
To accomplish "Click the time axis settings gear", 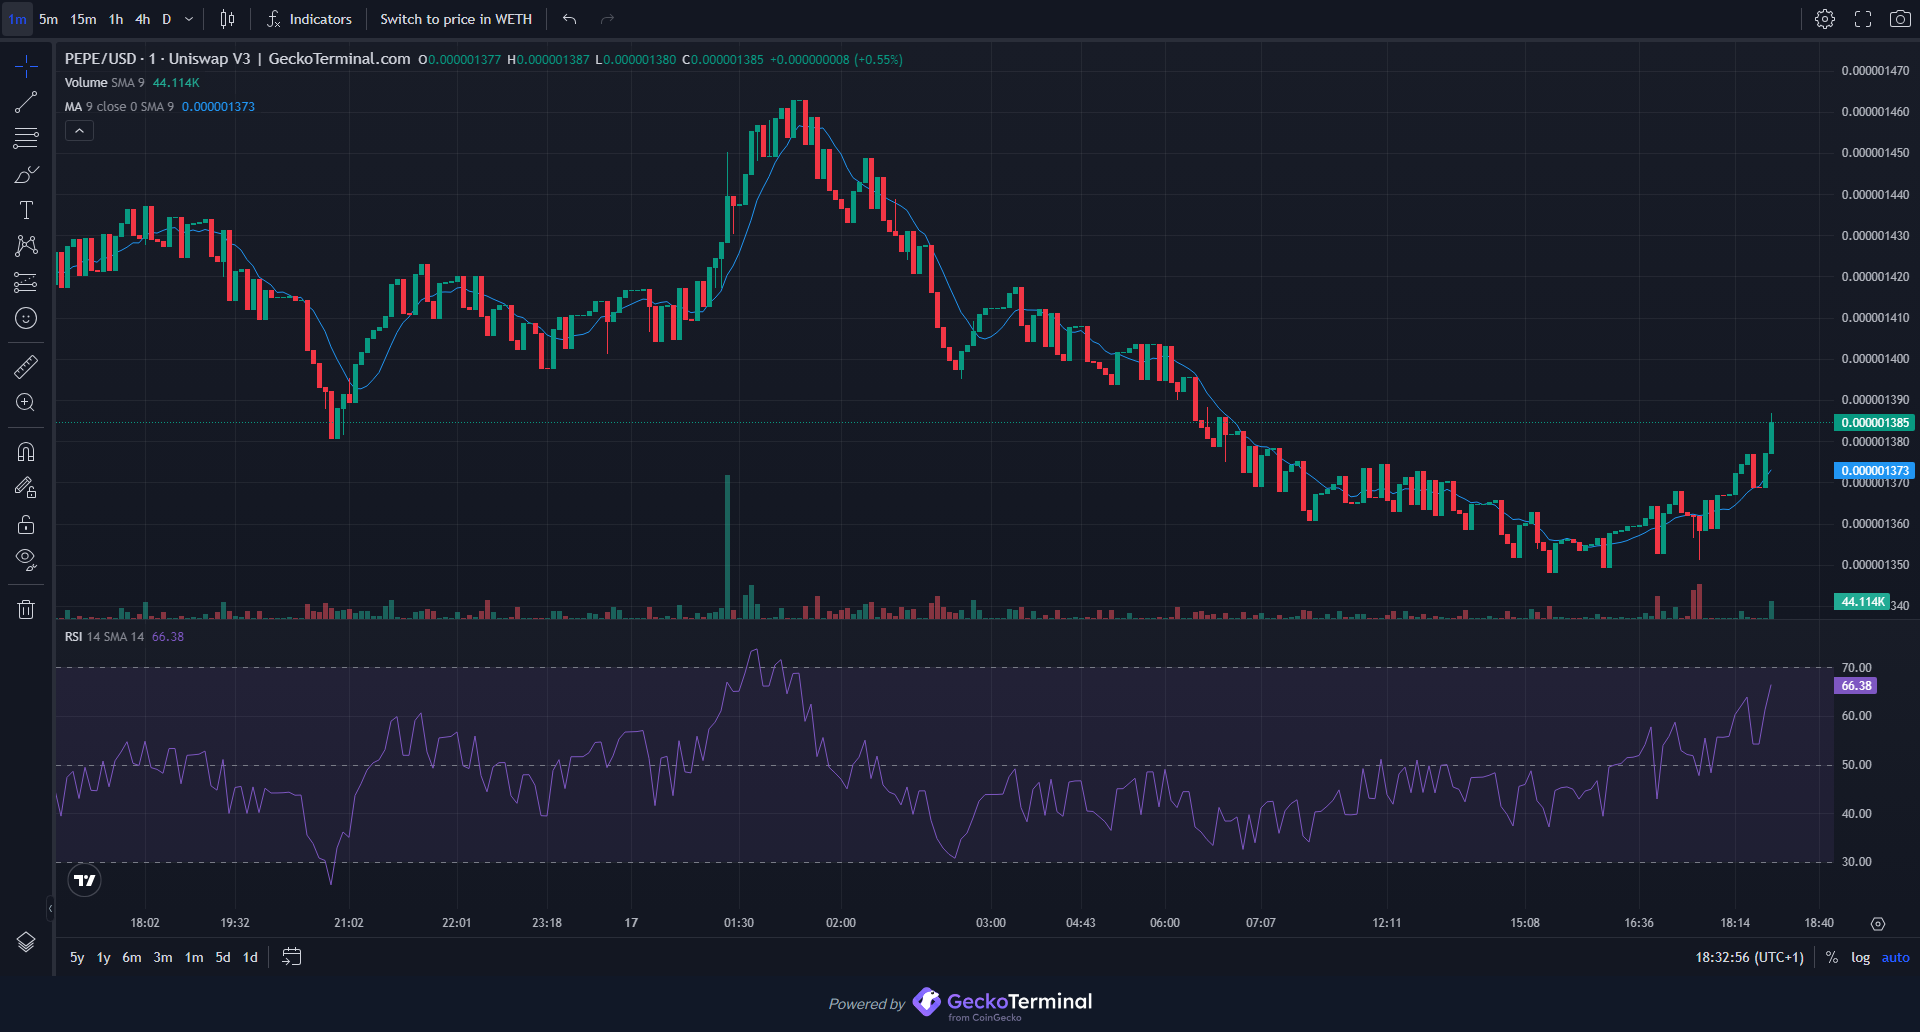I will (x=1878, y=924).
